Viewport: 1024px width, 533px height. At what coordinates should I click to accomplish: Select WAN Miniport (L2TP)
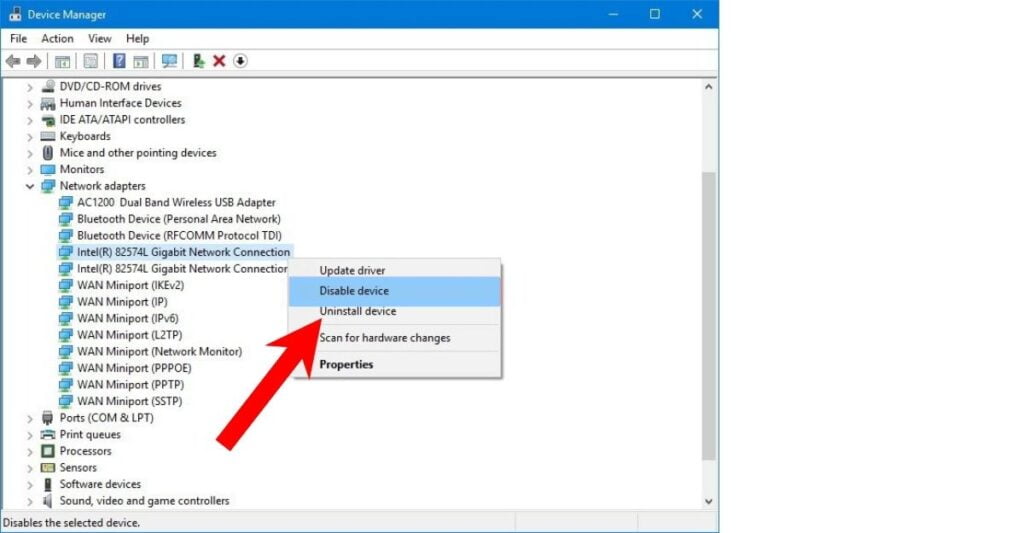[129, 335]
